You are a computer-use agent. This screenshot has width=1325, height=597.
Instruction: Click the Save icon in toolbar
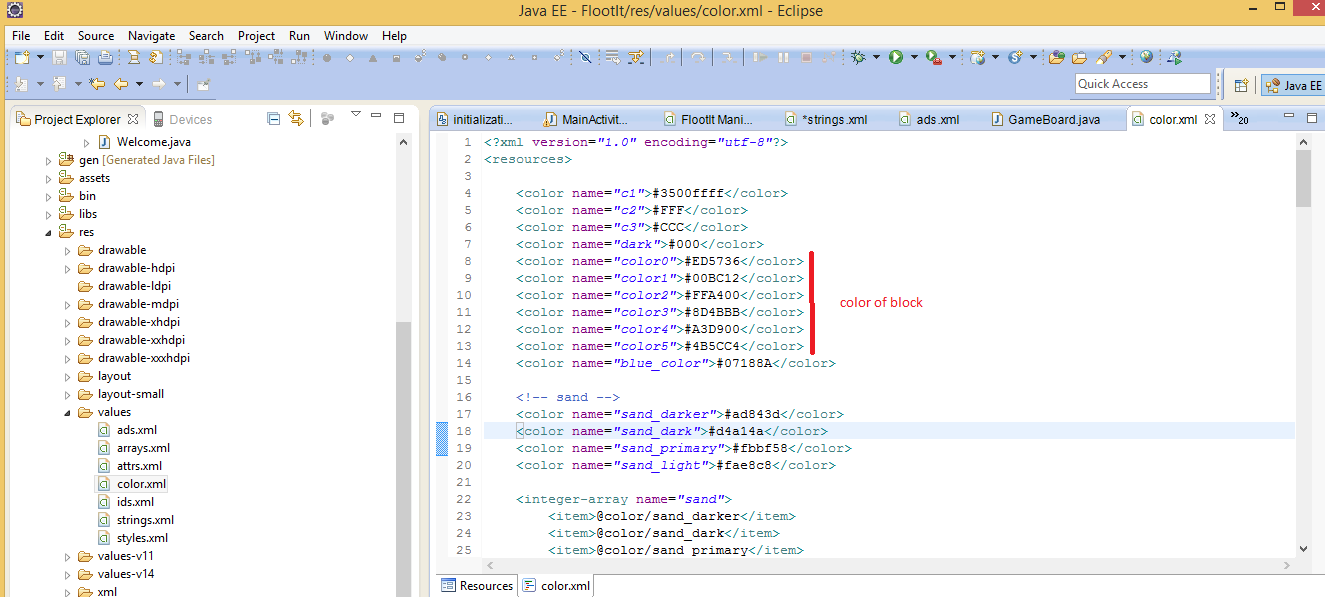point(60,58)
